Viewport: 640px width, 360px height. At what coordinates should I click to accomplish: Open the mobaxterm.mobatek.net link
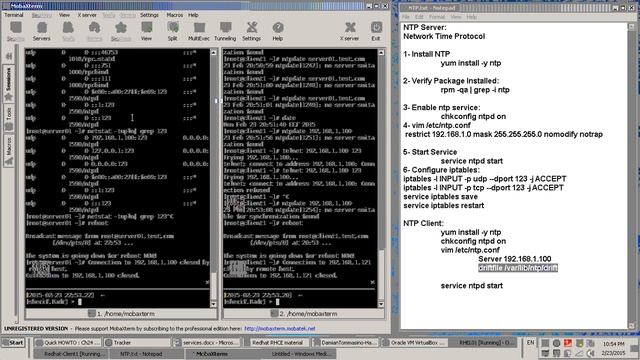click(x=280, y=329)
